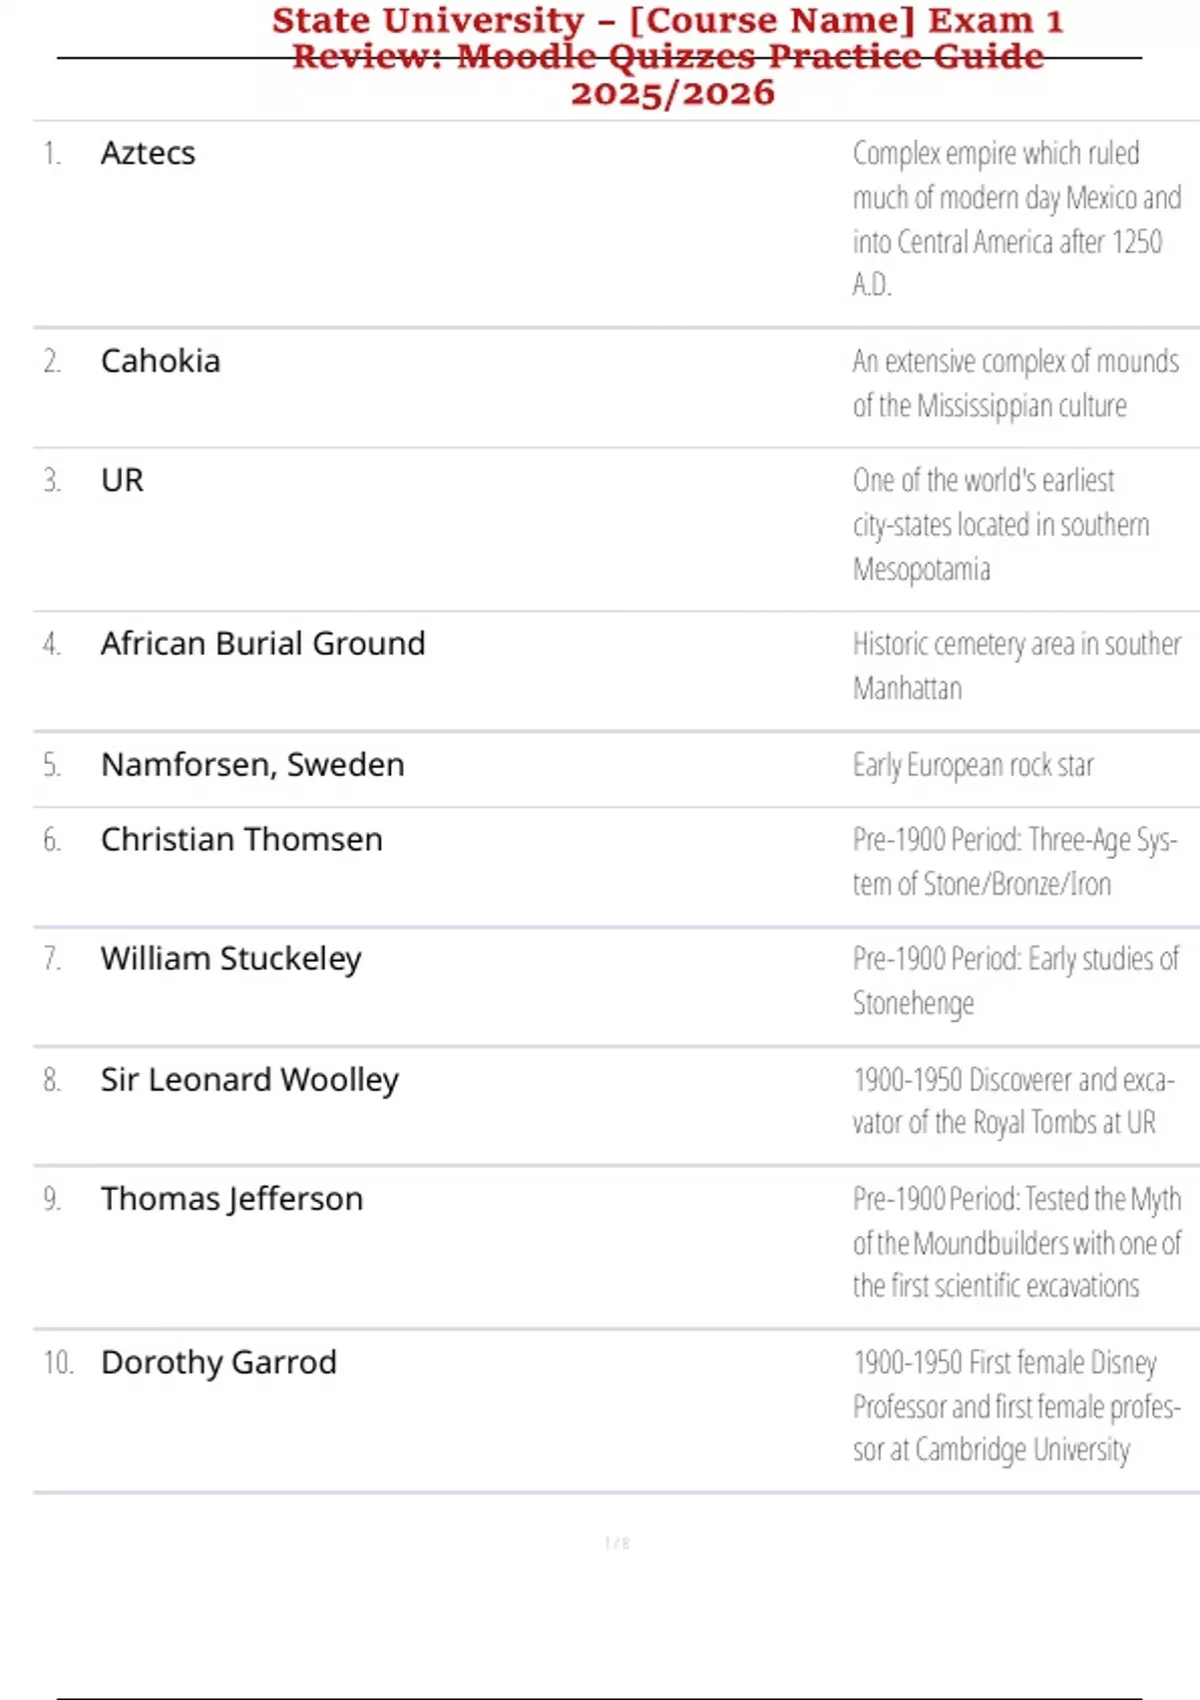
Task: Select the Dorothy Garrod entry
Action: coord(219,1362)
